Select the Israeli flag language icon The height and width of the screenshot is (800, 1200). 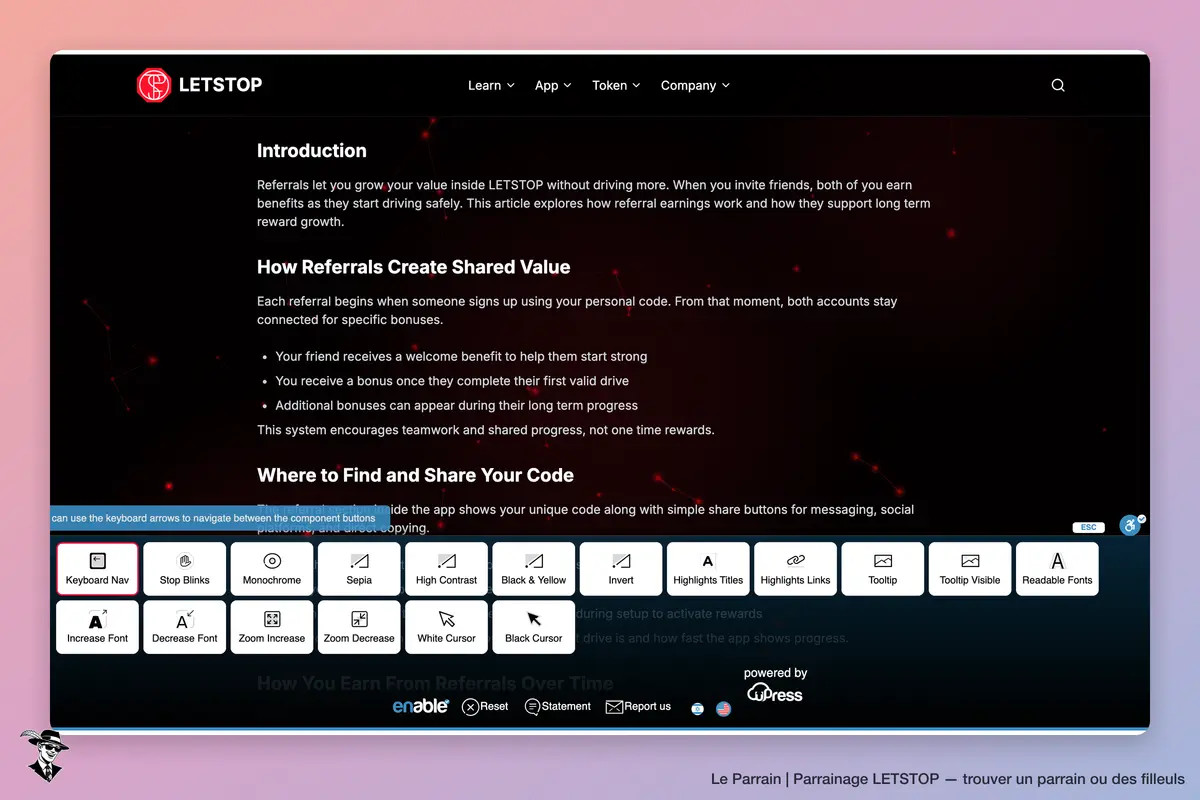pos(697,709)
